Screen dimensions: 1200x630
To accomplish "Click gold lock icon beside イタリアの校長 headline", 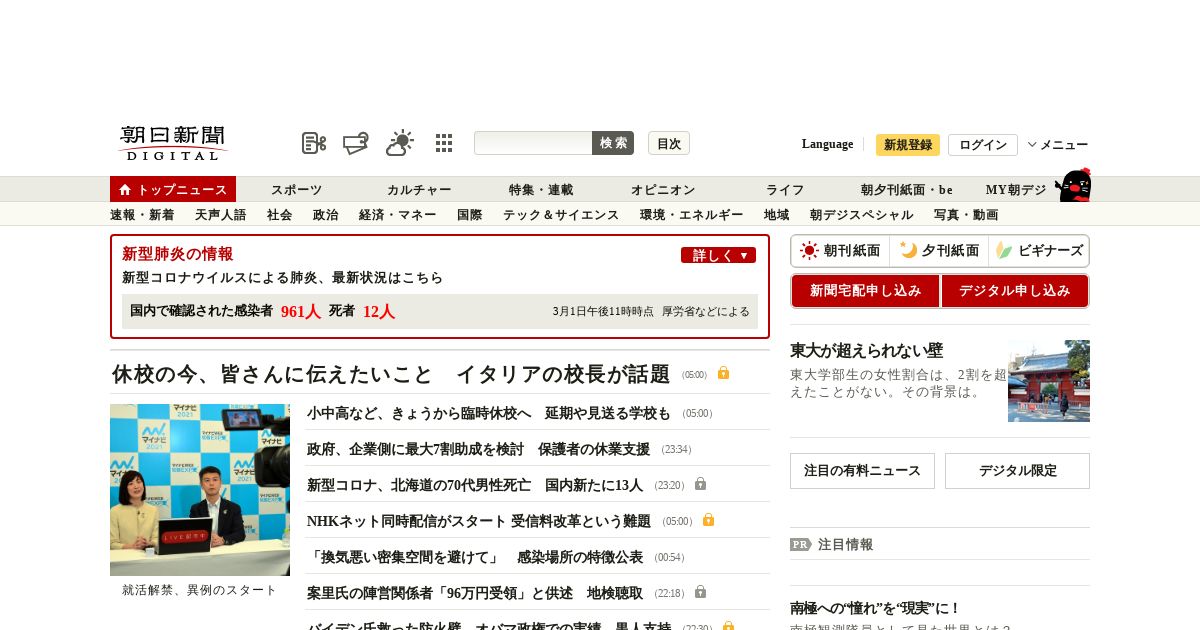I will [723, 373].
